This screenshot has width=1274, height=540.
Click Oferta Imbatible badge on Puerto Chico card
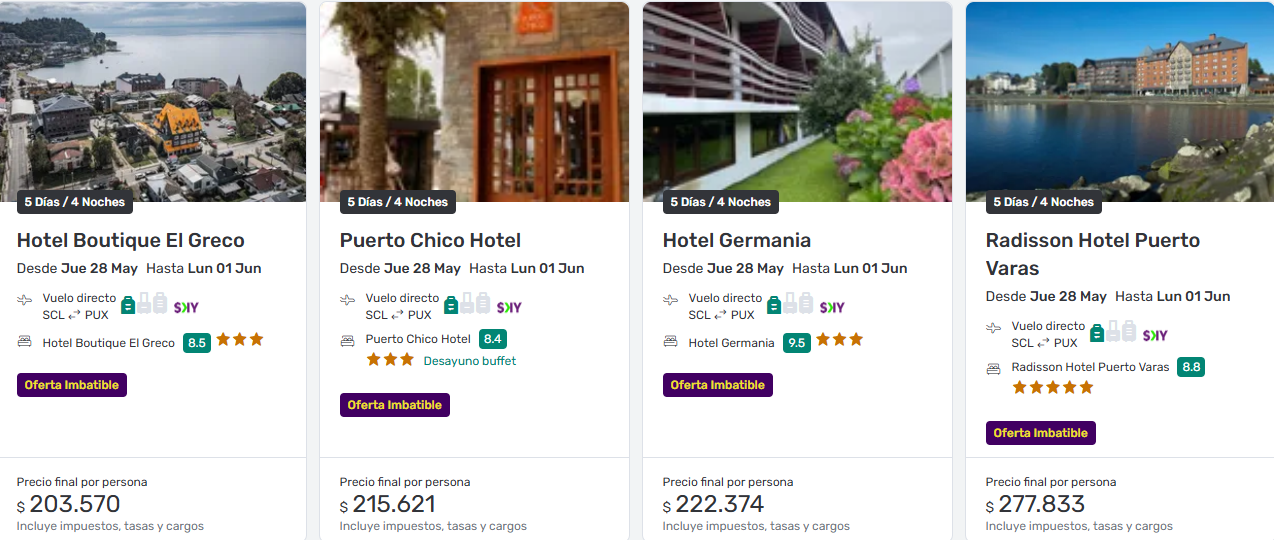(395, 405)
